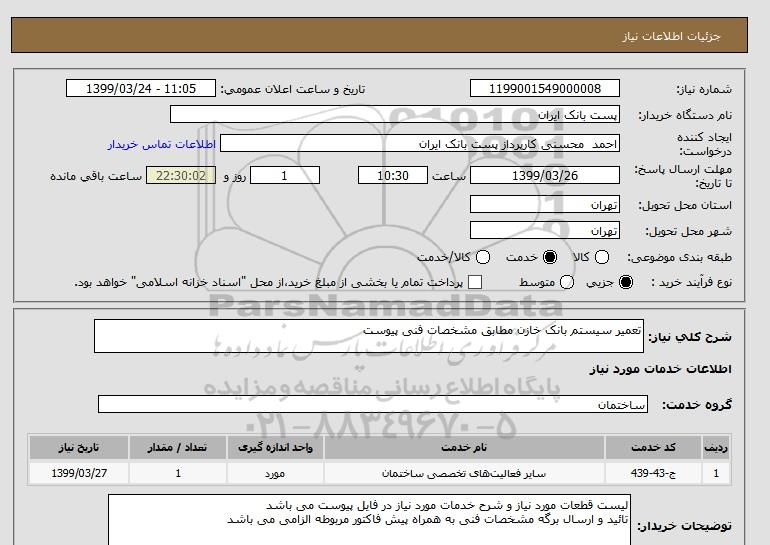This screenshot has height=545, width=770.
Task: Click the deadline date field 1399/03/26
Action: point(545,175)
